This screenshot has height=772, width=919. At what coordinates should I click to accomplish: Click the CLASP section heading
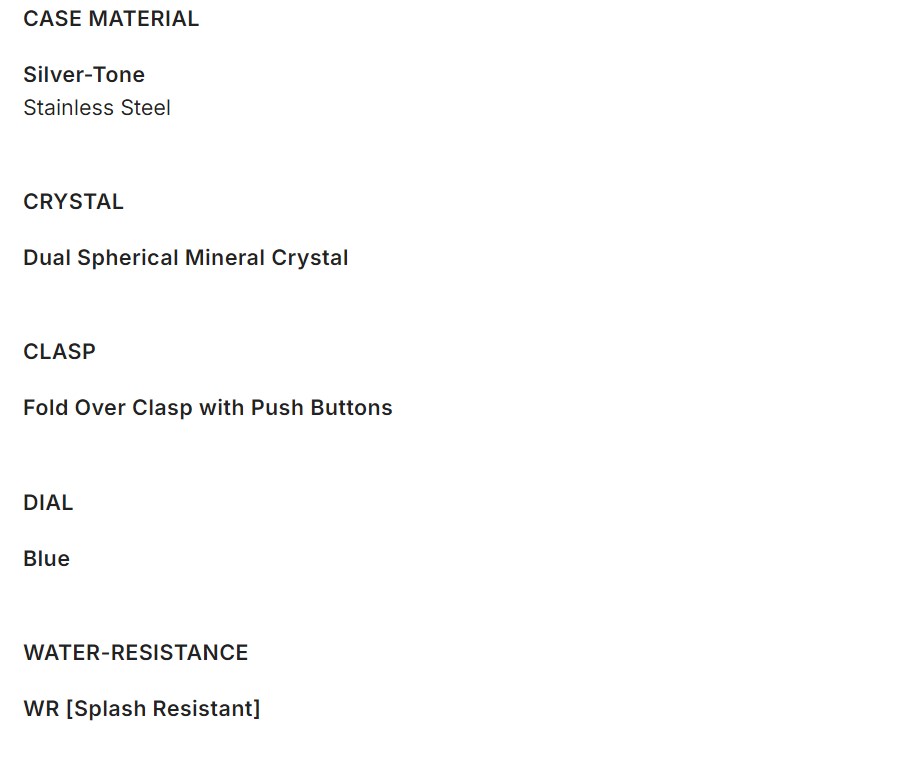pyautogui.click(x=60, y=352)
